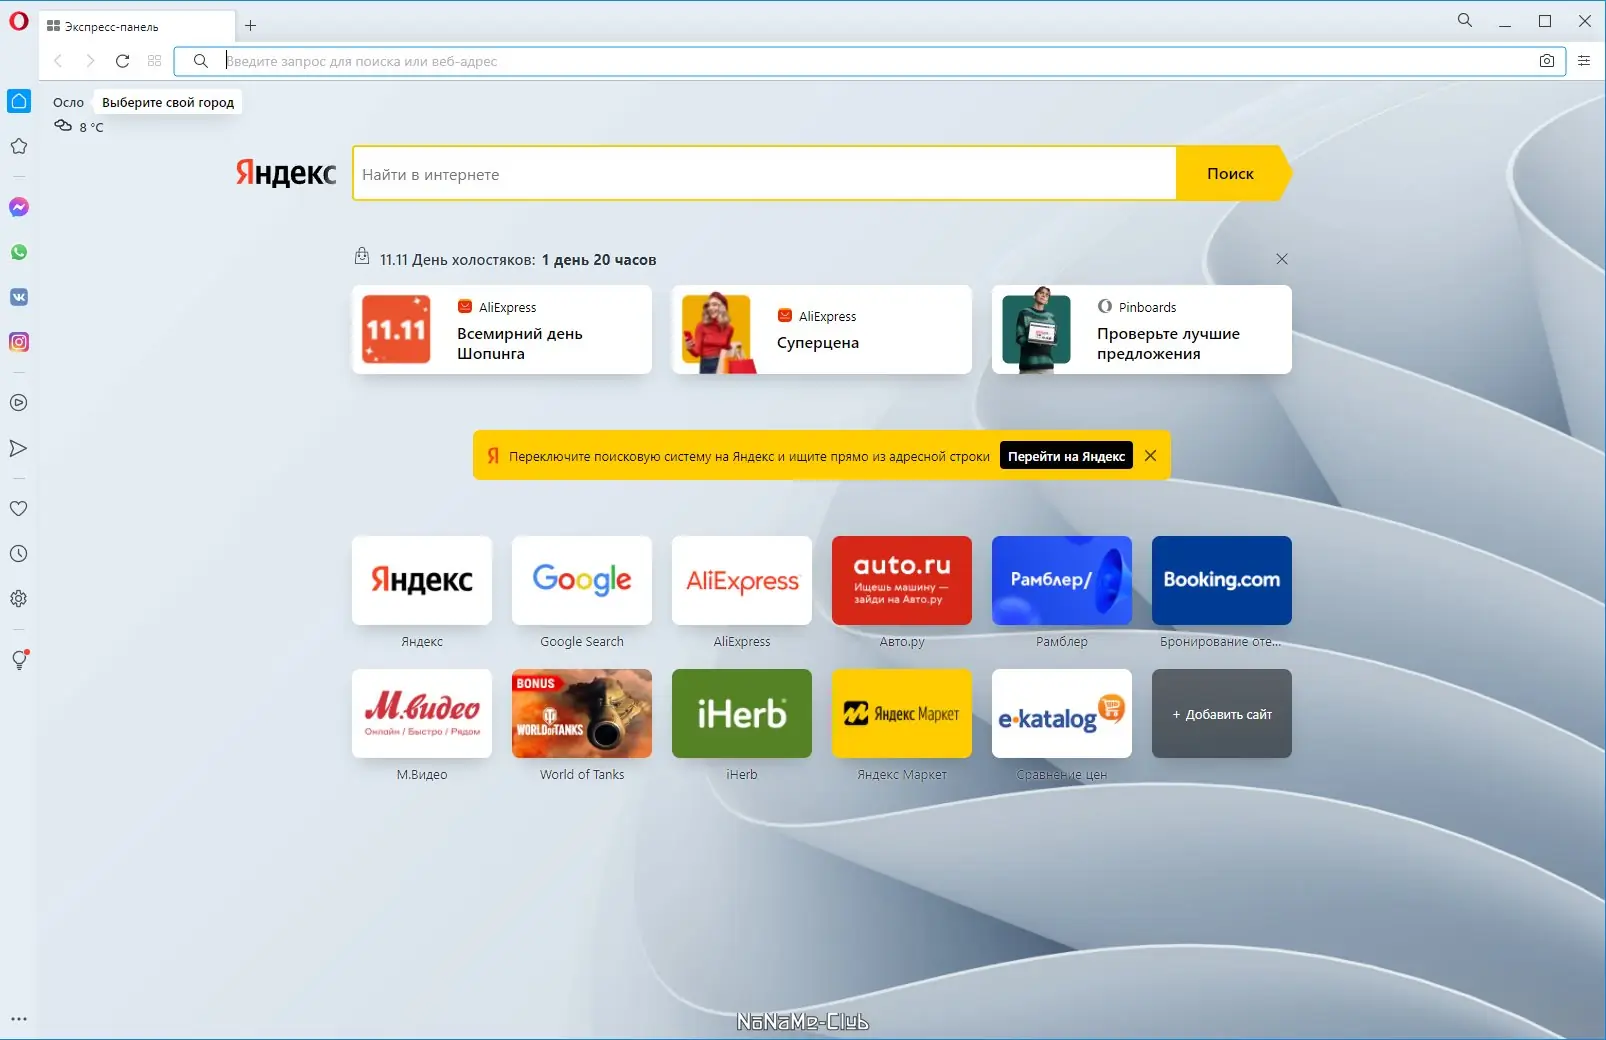Open the Экспресс-панель tab
The width and height of the screenshot is (1606, 1040).
tap(137, 26)
